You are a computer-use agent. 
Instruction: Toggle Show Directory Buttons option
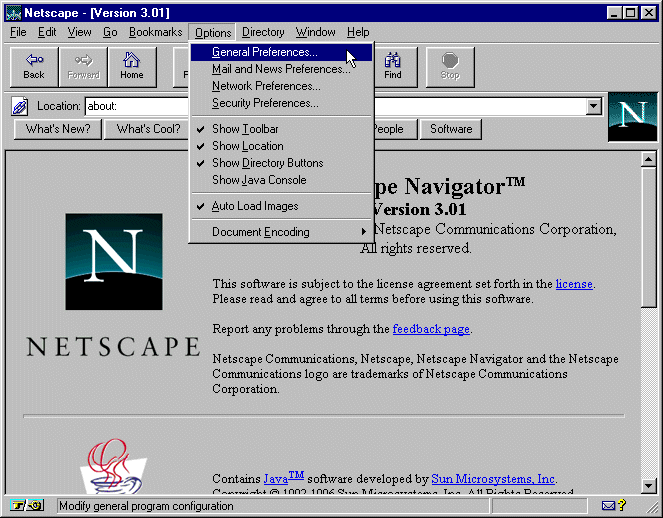pos(281,163)
